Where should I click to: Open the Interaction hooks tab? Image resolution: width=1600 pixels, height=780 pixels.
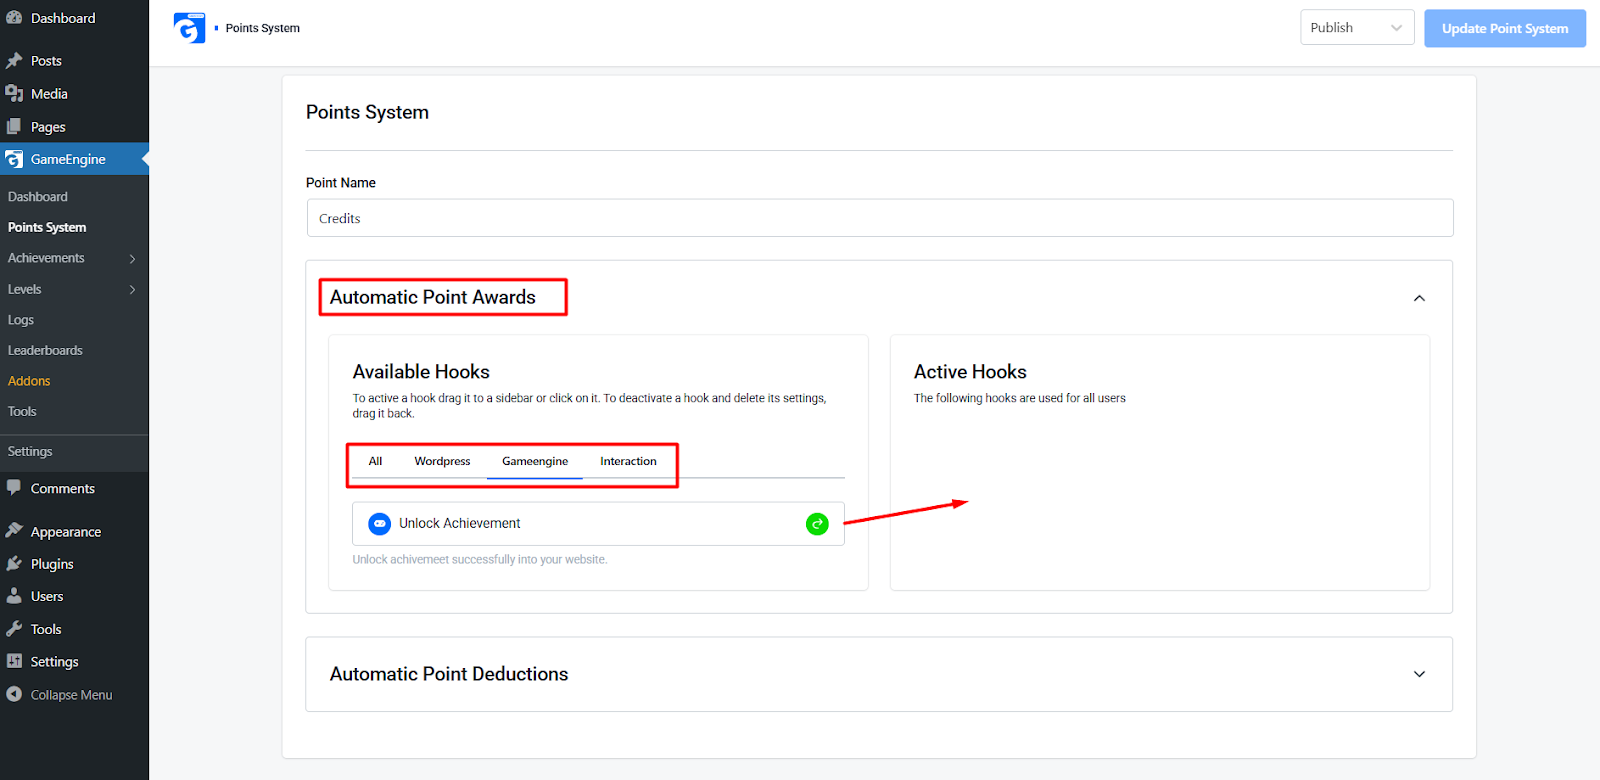coord(628,461)
